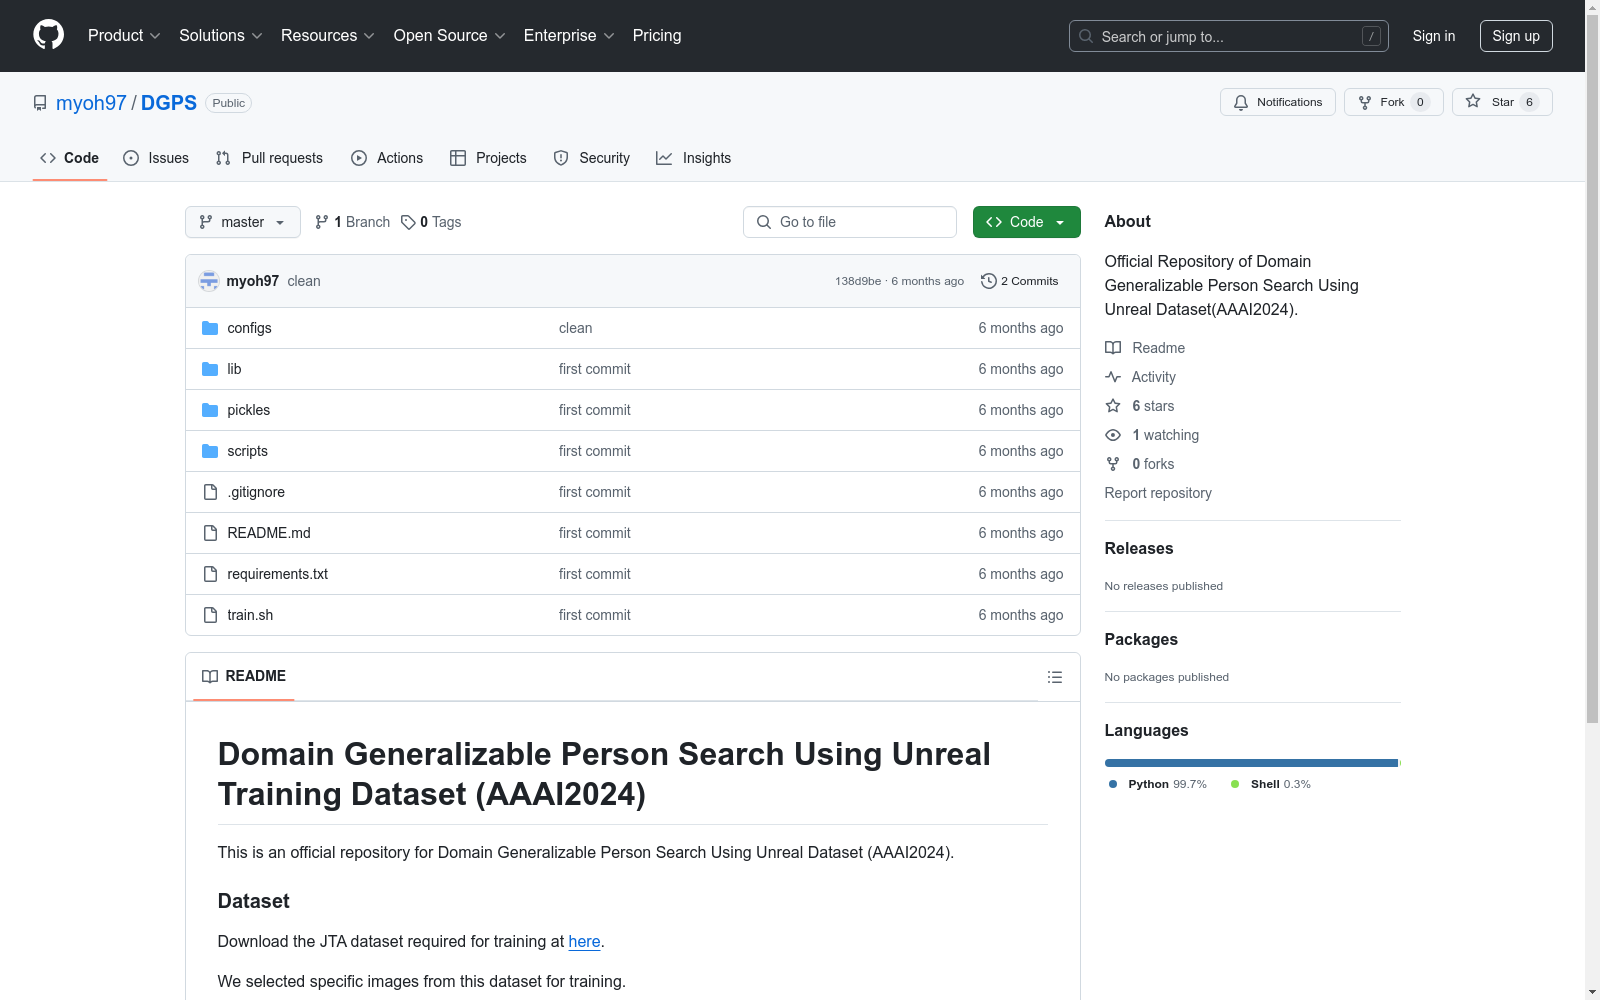Click the GitHub logo icon
1600x1000 pixels.
[x=48, y=35]
